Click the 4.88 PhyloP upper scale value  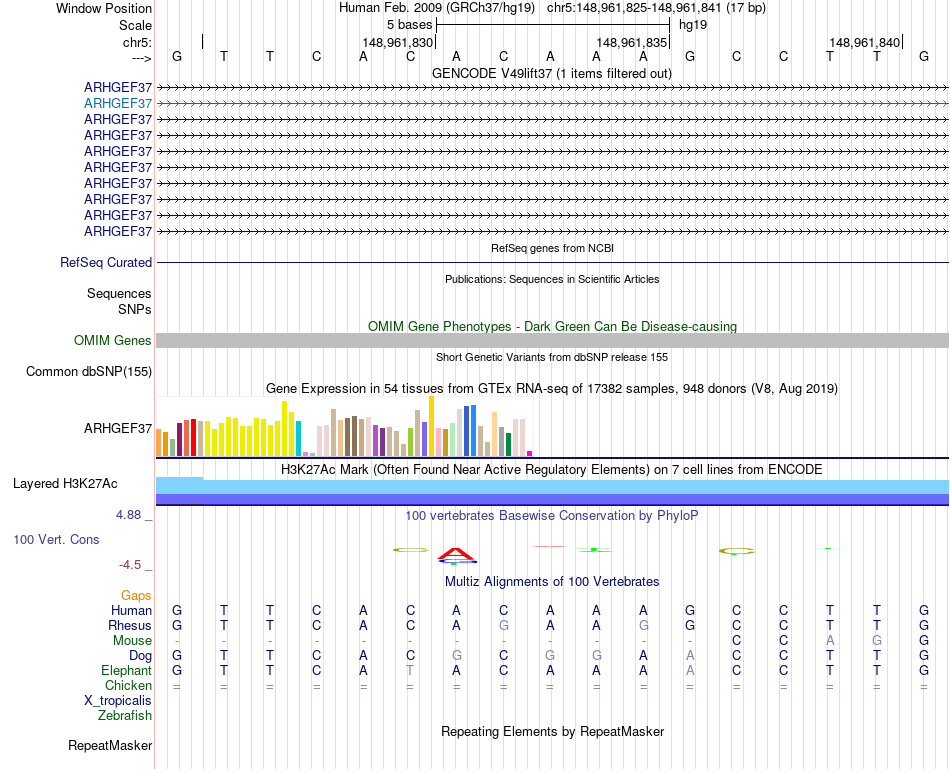(x=128, y=515)
